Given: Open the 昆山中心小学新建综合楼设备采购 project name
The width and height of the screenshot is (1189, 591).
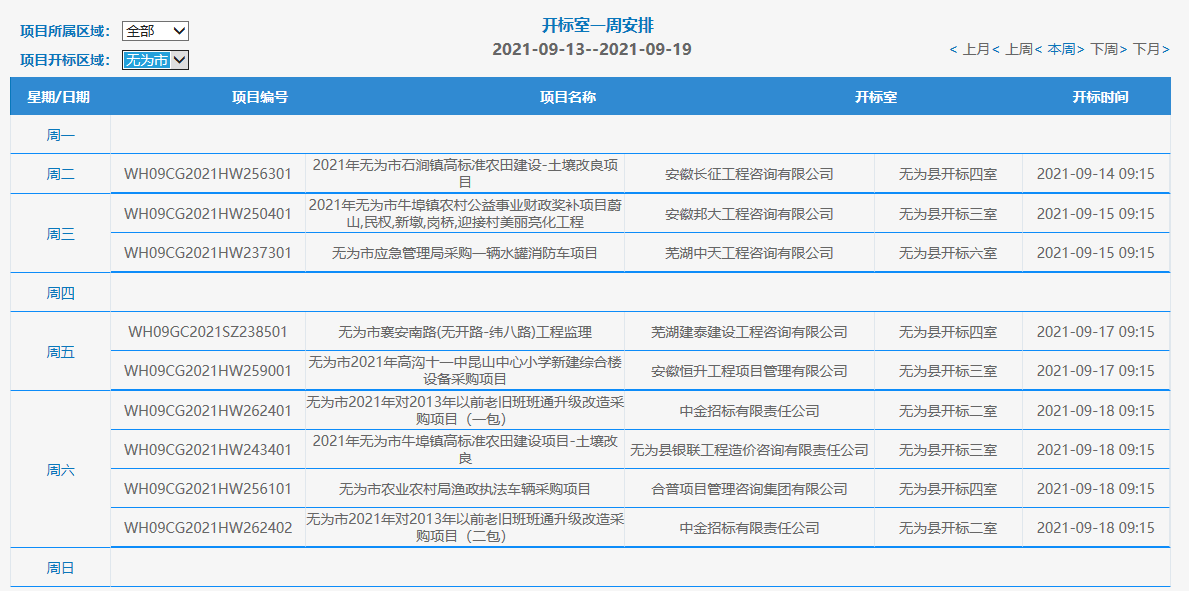Looking at the screenshot, I should [x=465, y=371].
